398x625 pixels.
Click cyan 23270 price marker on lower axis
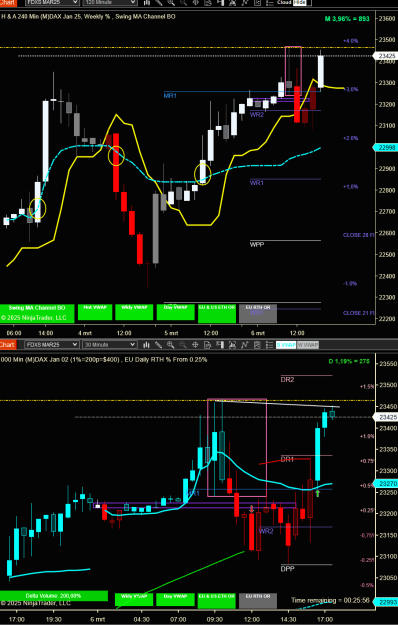point(386,483)
